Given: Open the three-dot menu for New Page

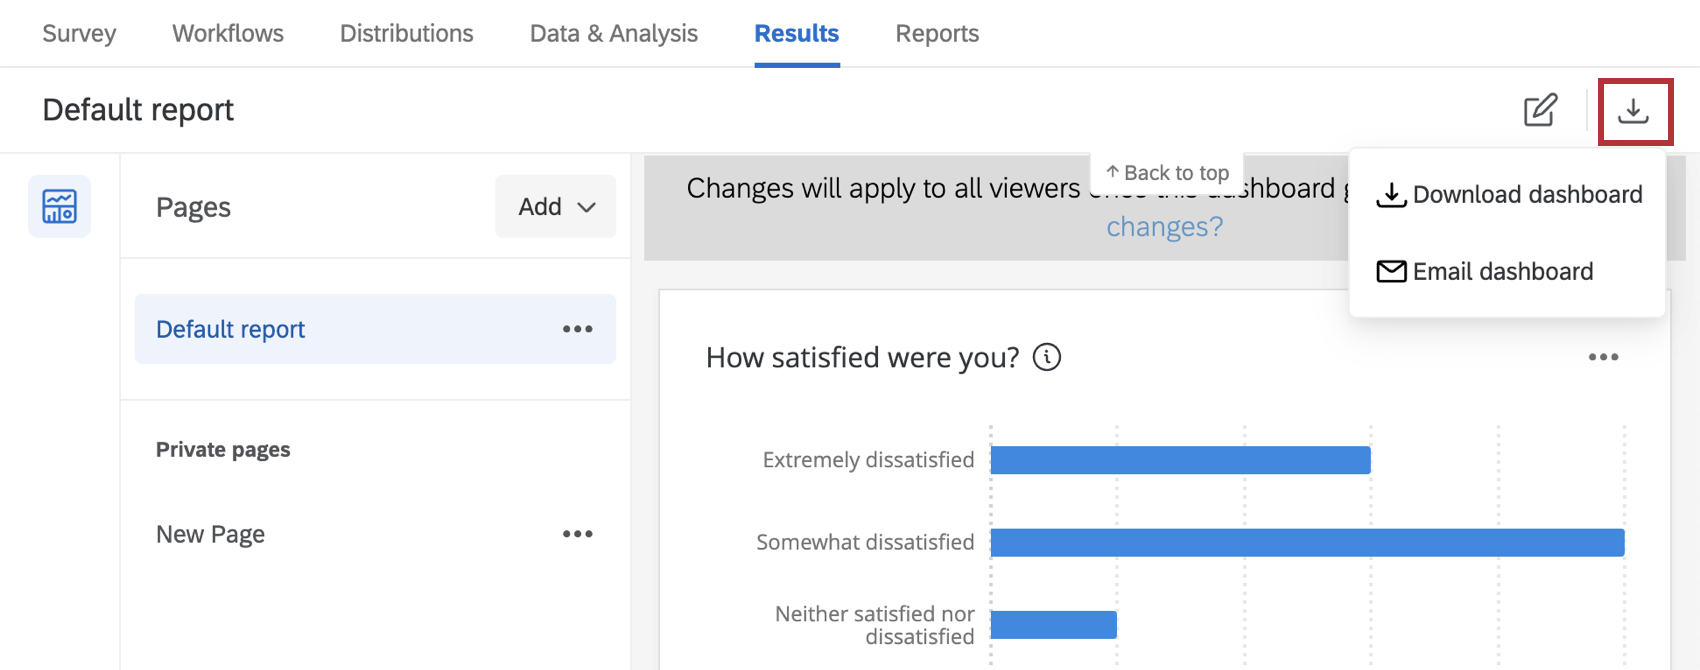Looking at the screenshot, I should [x=577, y=533].
